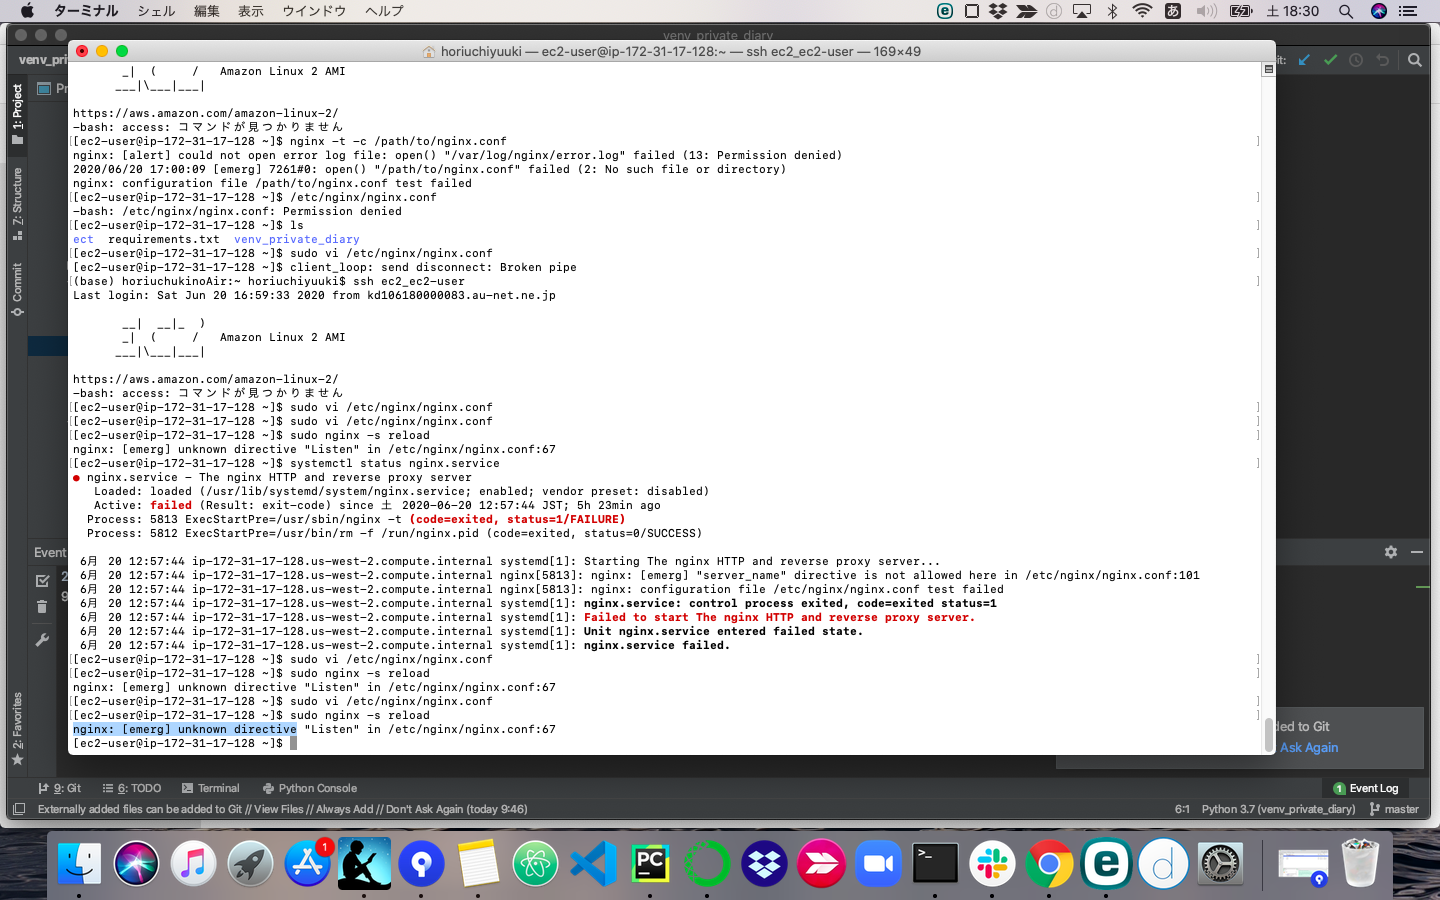Viewport: 1440px width, 900px height.
Task: Open PyCharm search everywhere magnifier
Action: (x=1414, y=60)
